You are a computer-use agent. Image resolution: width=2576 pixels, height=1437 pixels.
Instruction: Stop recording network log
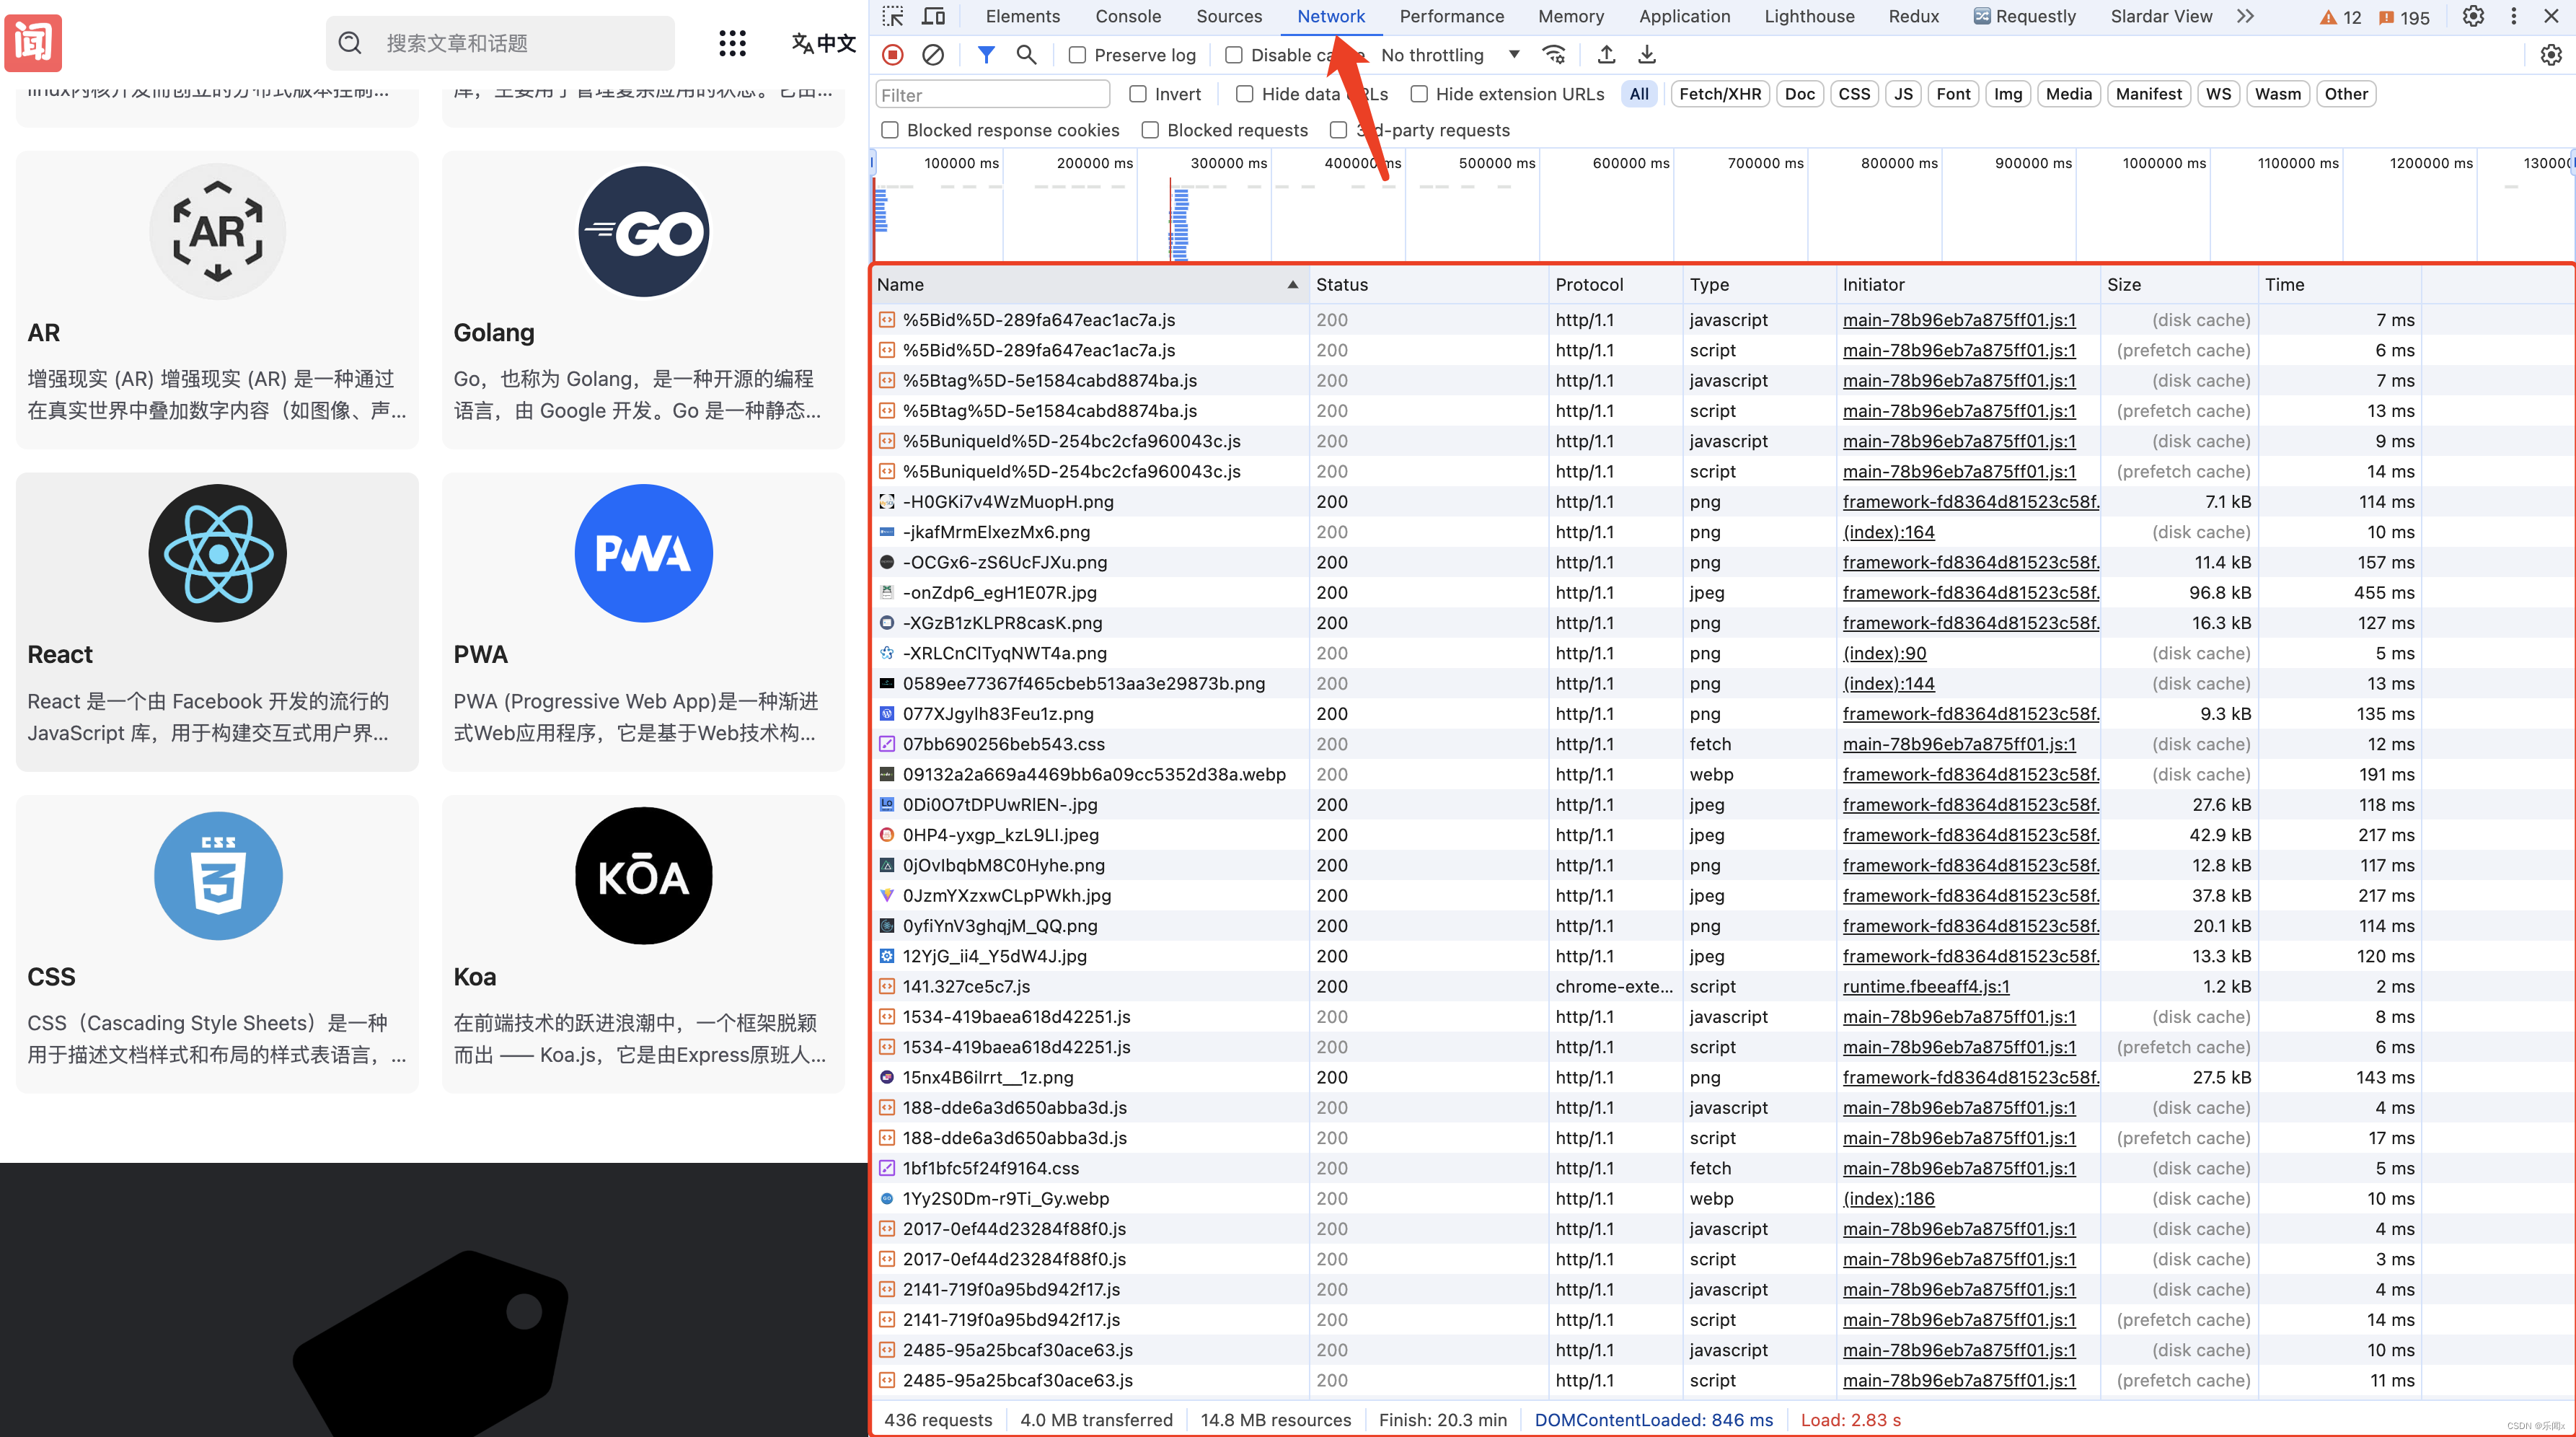pos(893,55)
